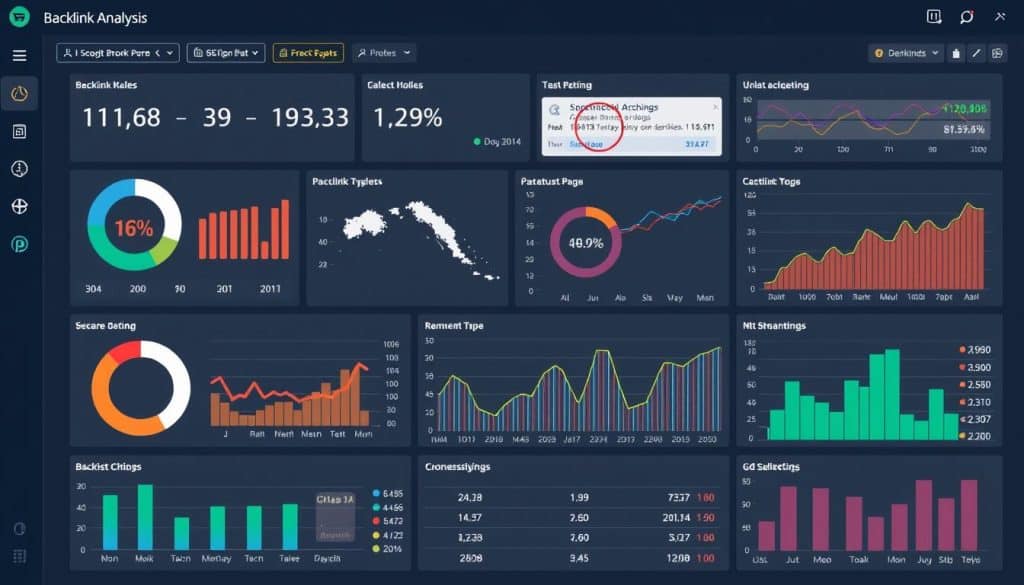The height and width of the screenshot is (585, 1024).
Task: Click the panel layout icon in top bar
Action: (934, 17)
